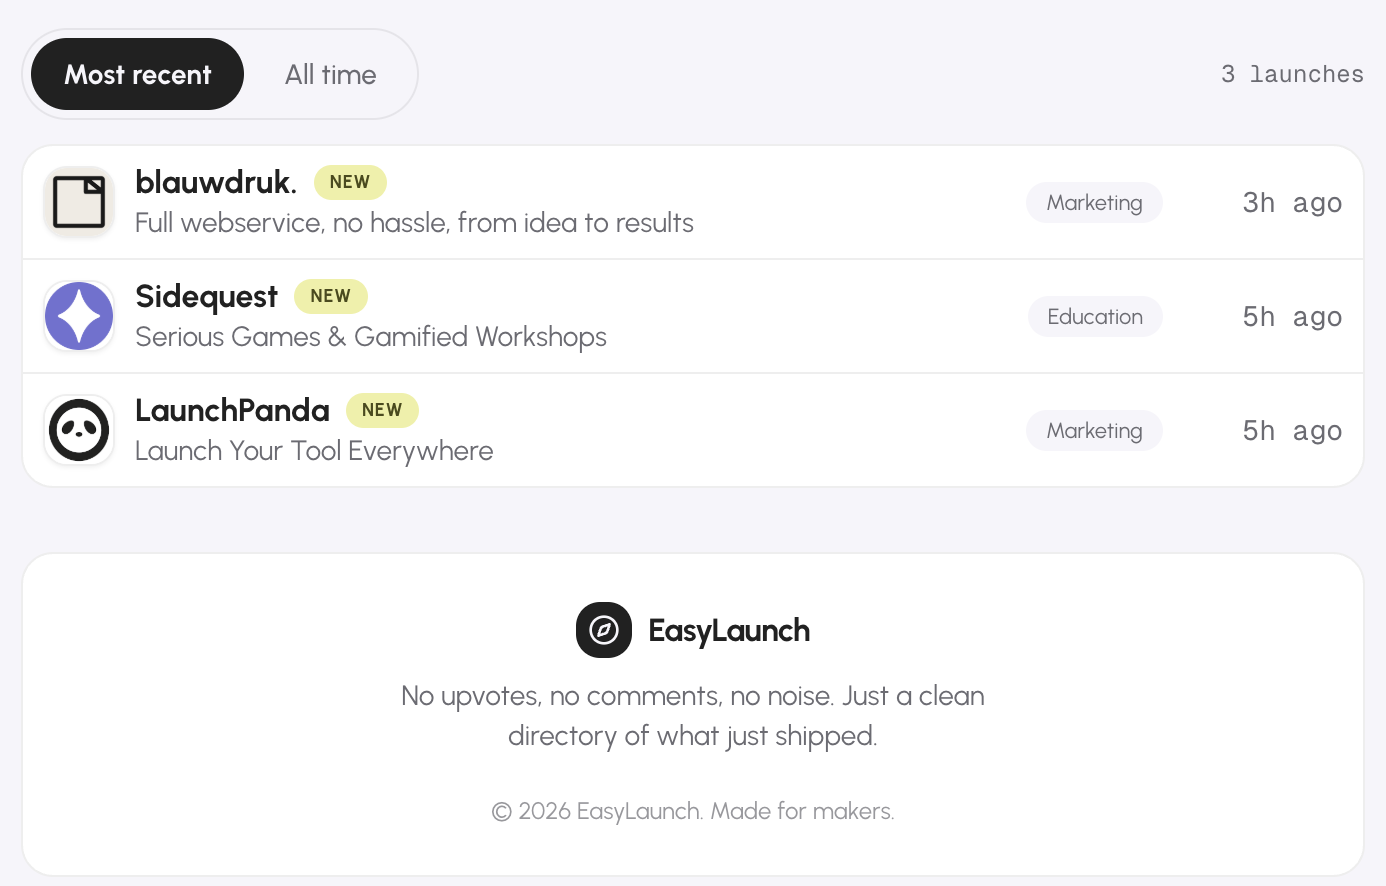
Task: Click blauwdruk. description about full webservice
Action: click(414, 222)
